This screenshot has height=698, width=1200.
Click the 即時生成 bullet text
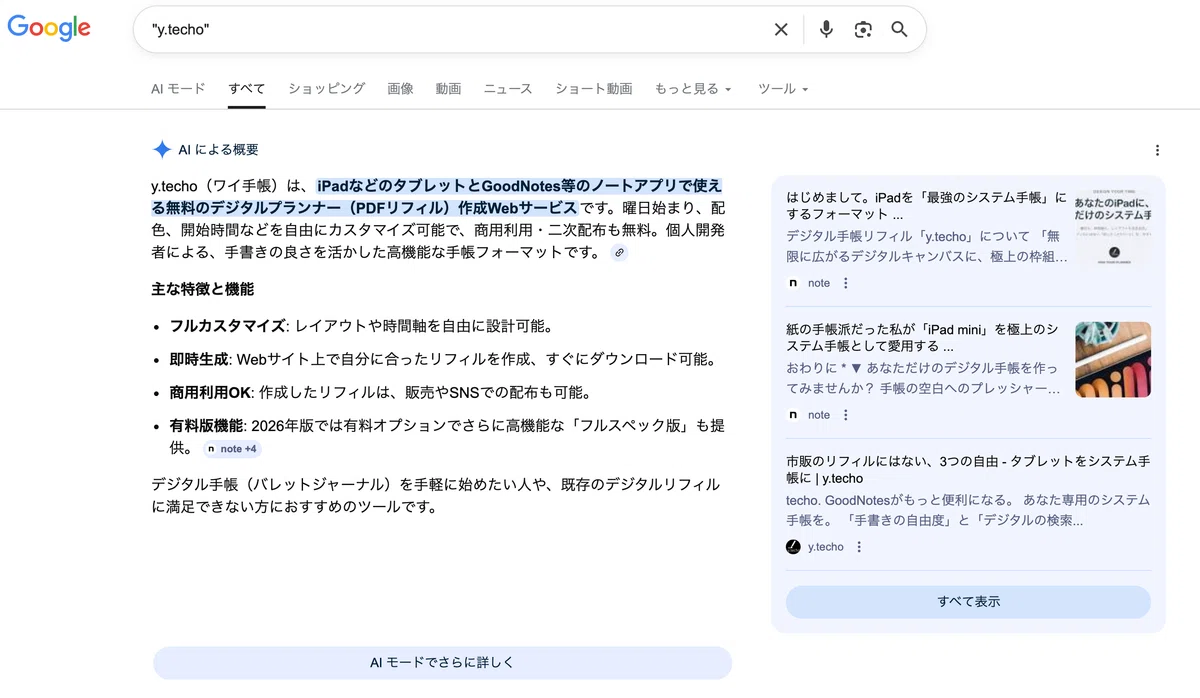[442, 359]
